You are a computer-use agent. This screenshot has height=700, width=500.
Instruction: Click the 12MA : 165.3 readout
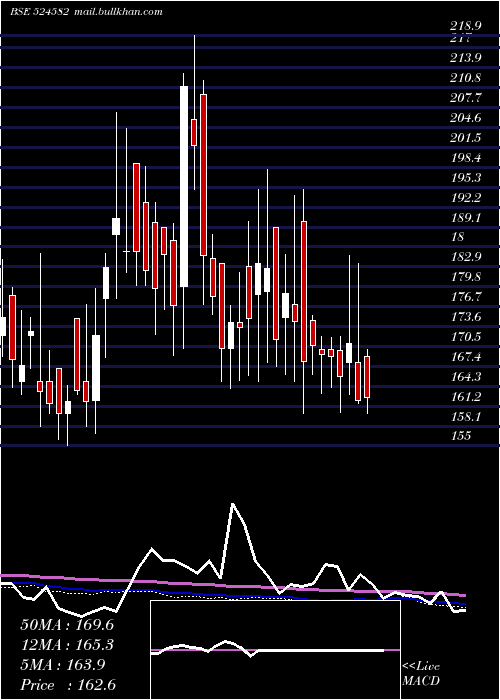[67, 645]
